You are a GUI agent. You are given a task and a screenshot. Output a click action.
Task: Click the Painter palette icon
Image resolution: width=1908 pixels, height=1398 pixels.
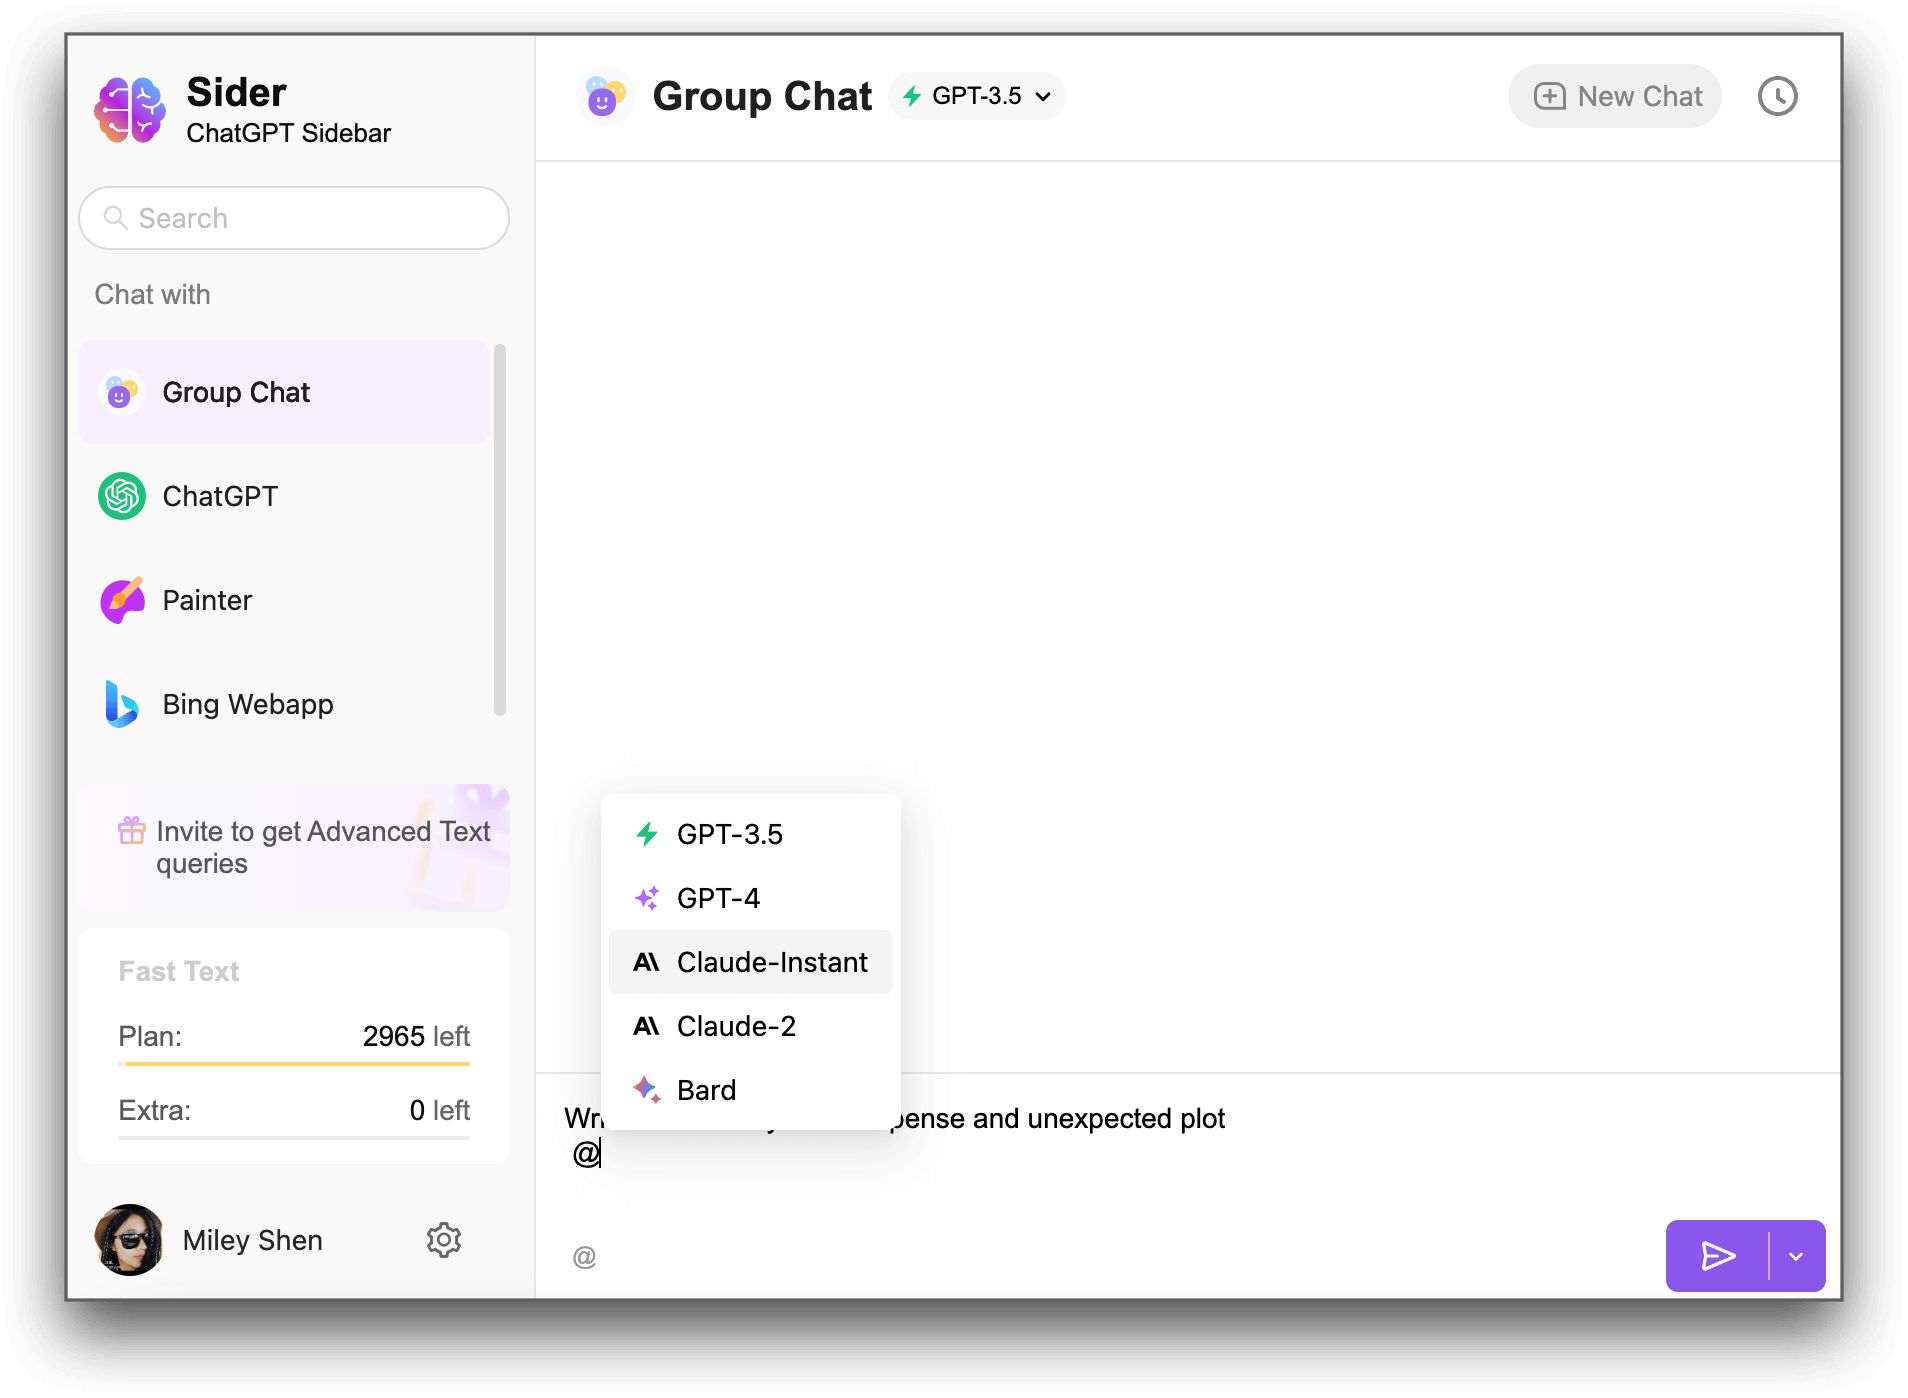[x=122, y=600]
